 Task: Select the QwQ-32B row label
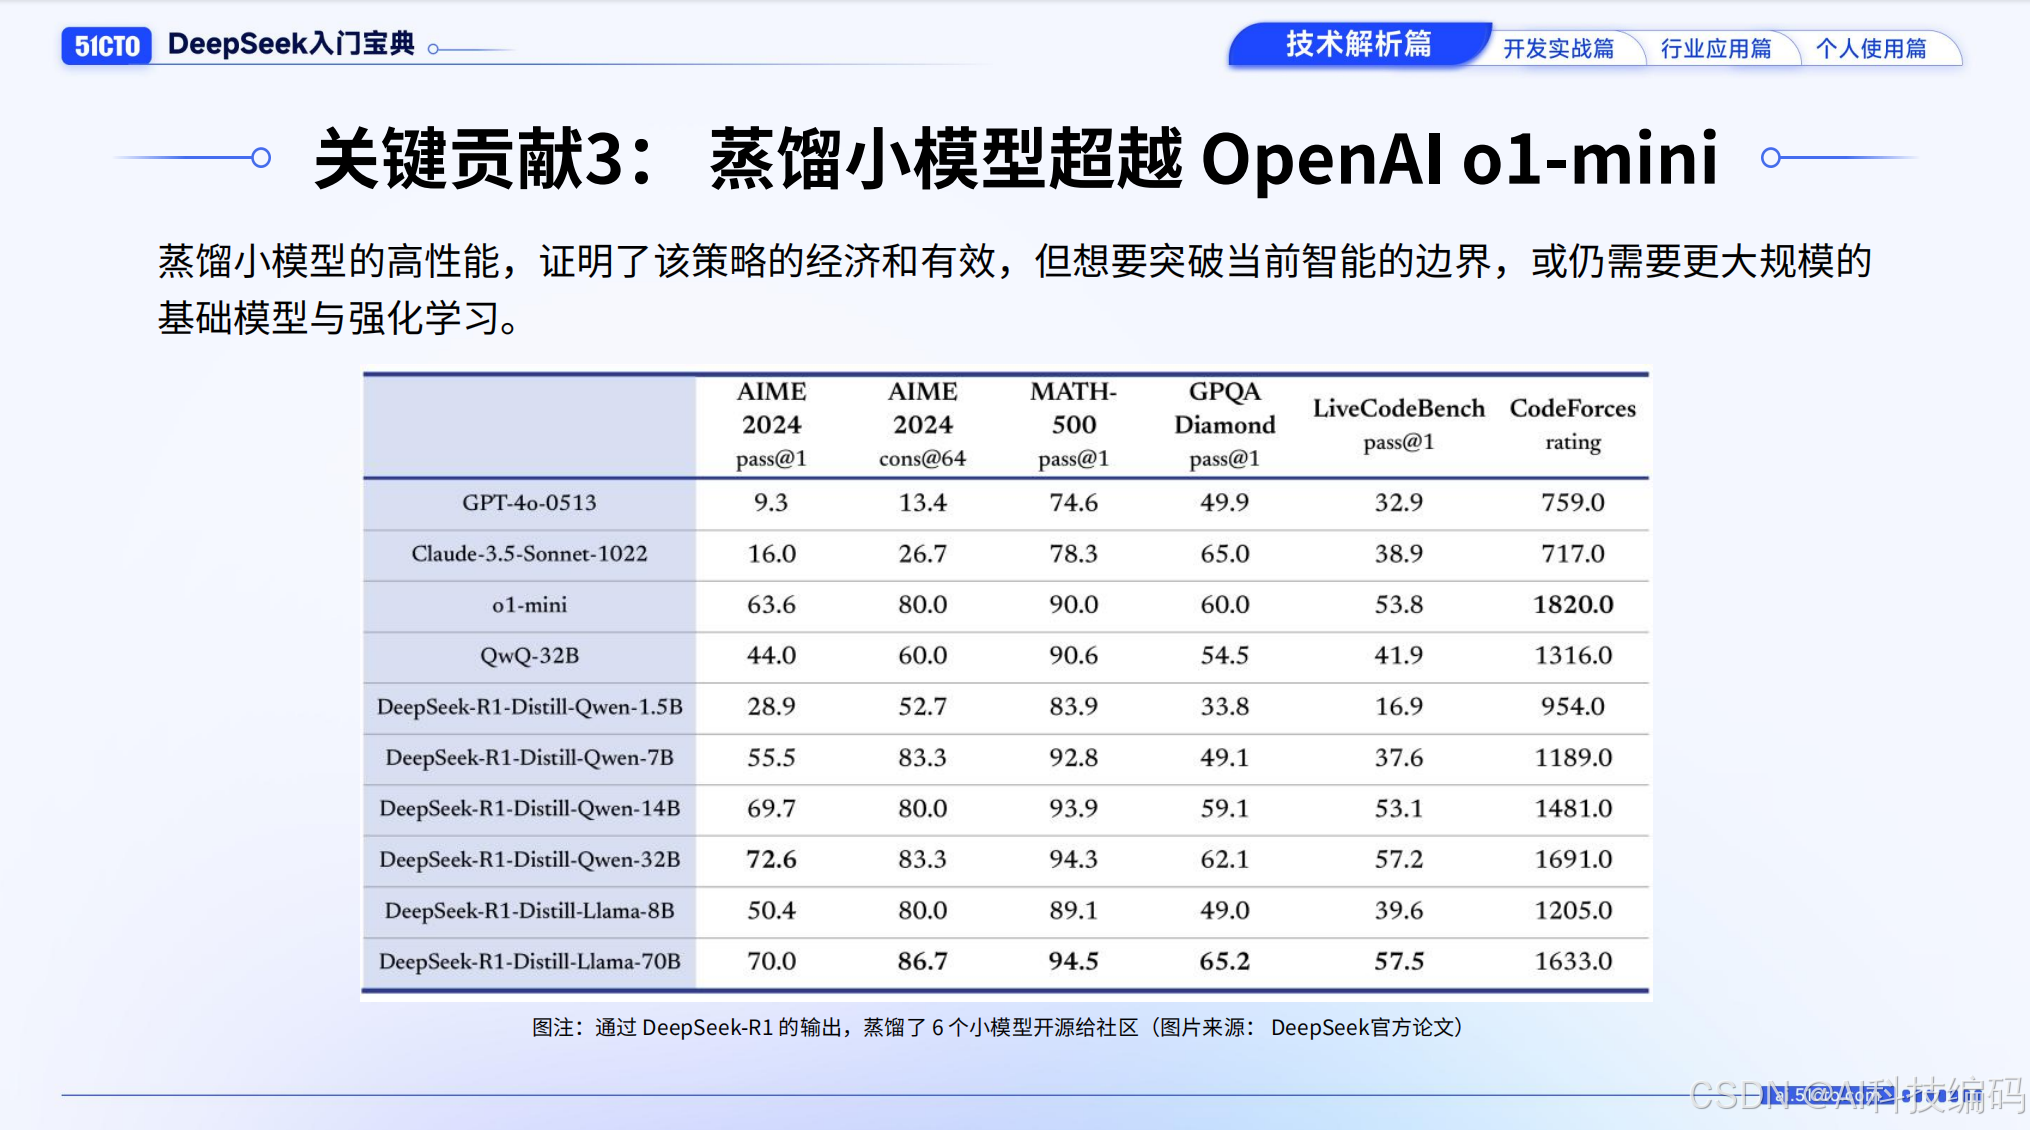coord(529,656)
